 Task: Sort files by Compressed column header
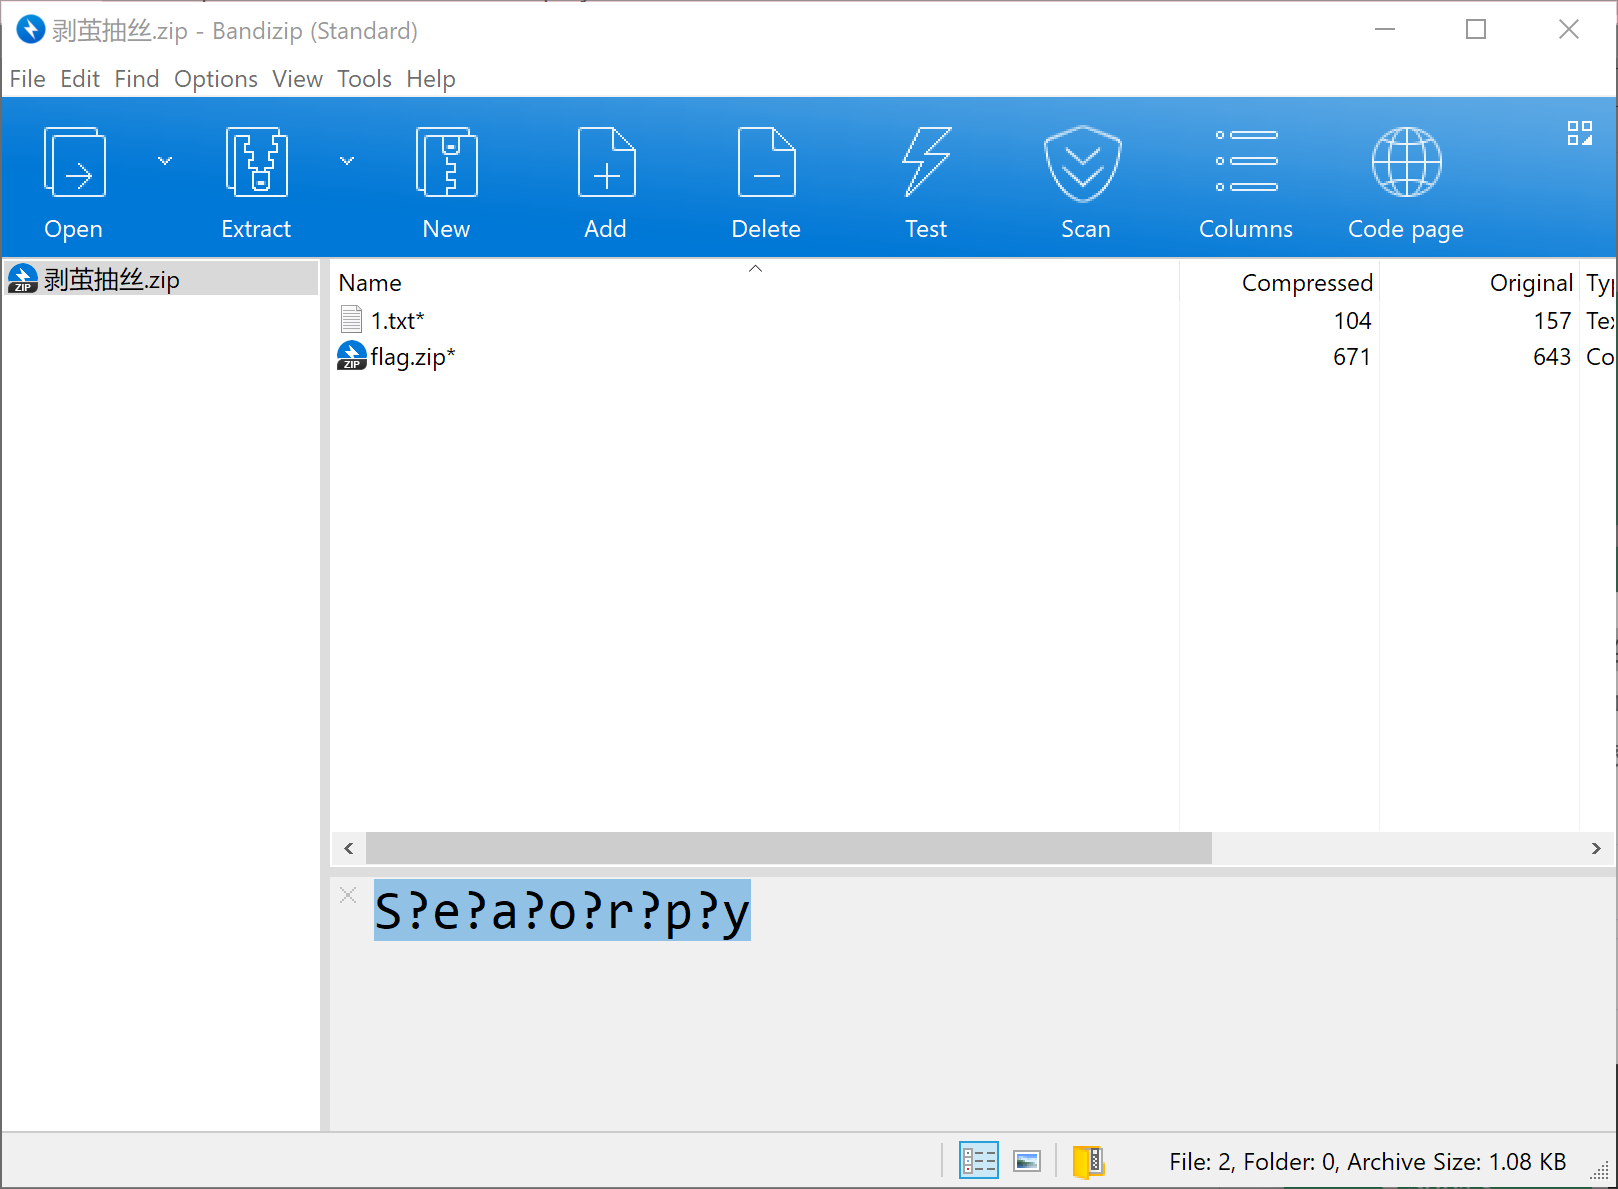pyautogui.click(x=1306, y=283)
